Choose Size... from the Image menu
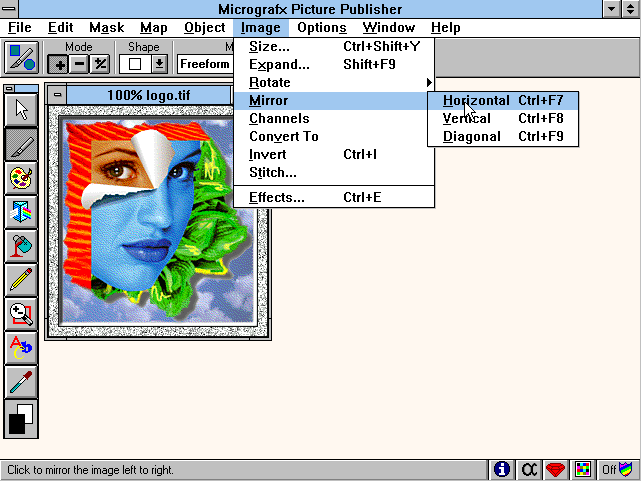 [x=334, y=47]
